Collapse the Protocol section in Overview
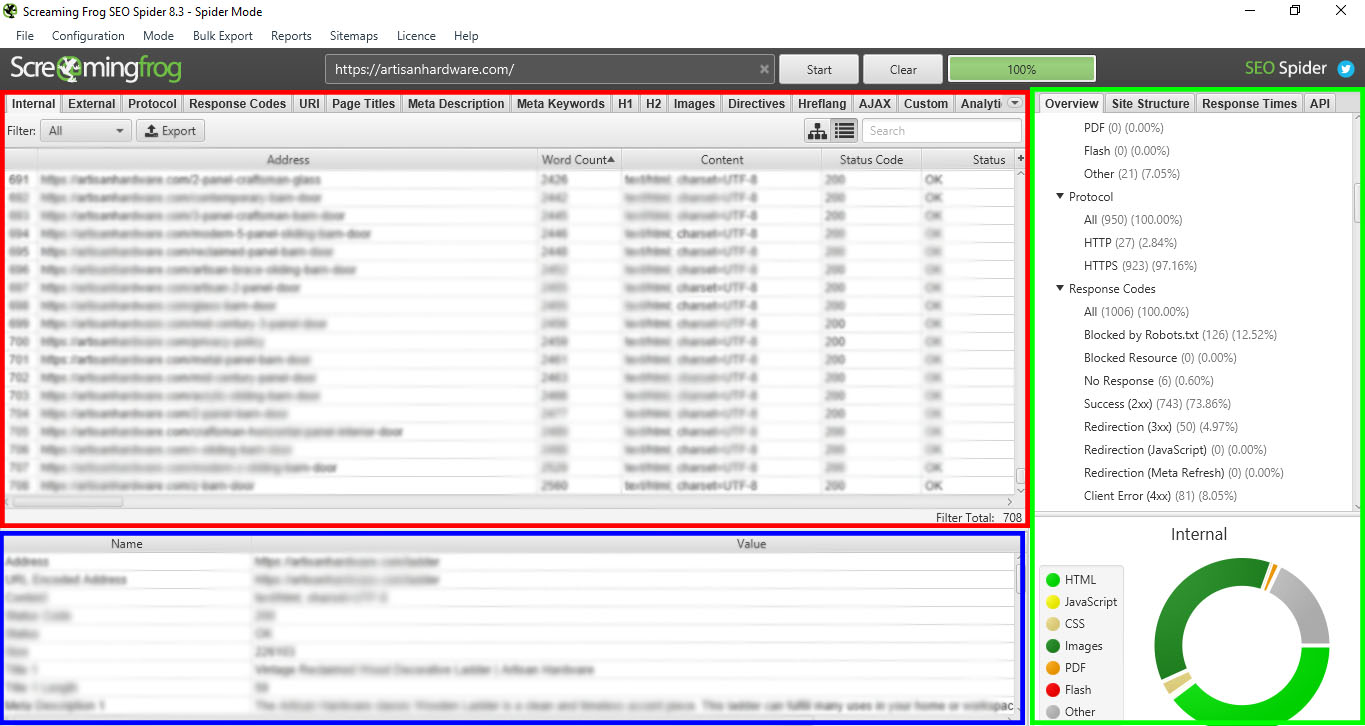The height and width of the screenshot is (726, 1365). pos(1060,197)
